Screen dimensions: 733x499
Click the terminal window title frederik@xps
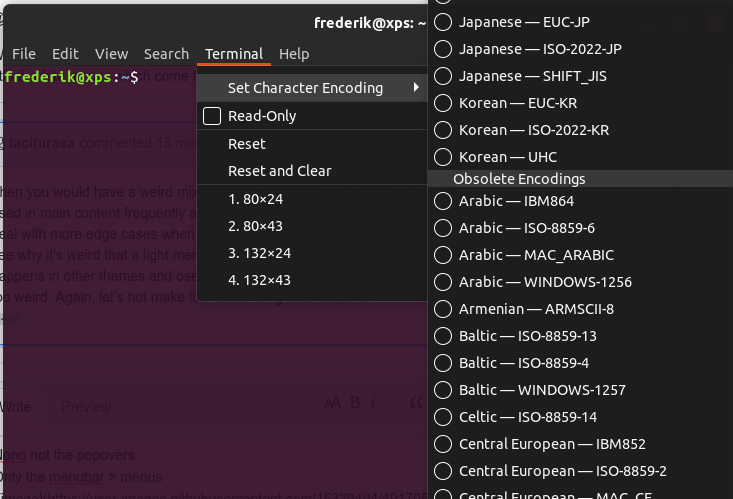(369, 22)
